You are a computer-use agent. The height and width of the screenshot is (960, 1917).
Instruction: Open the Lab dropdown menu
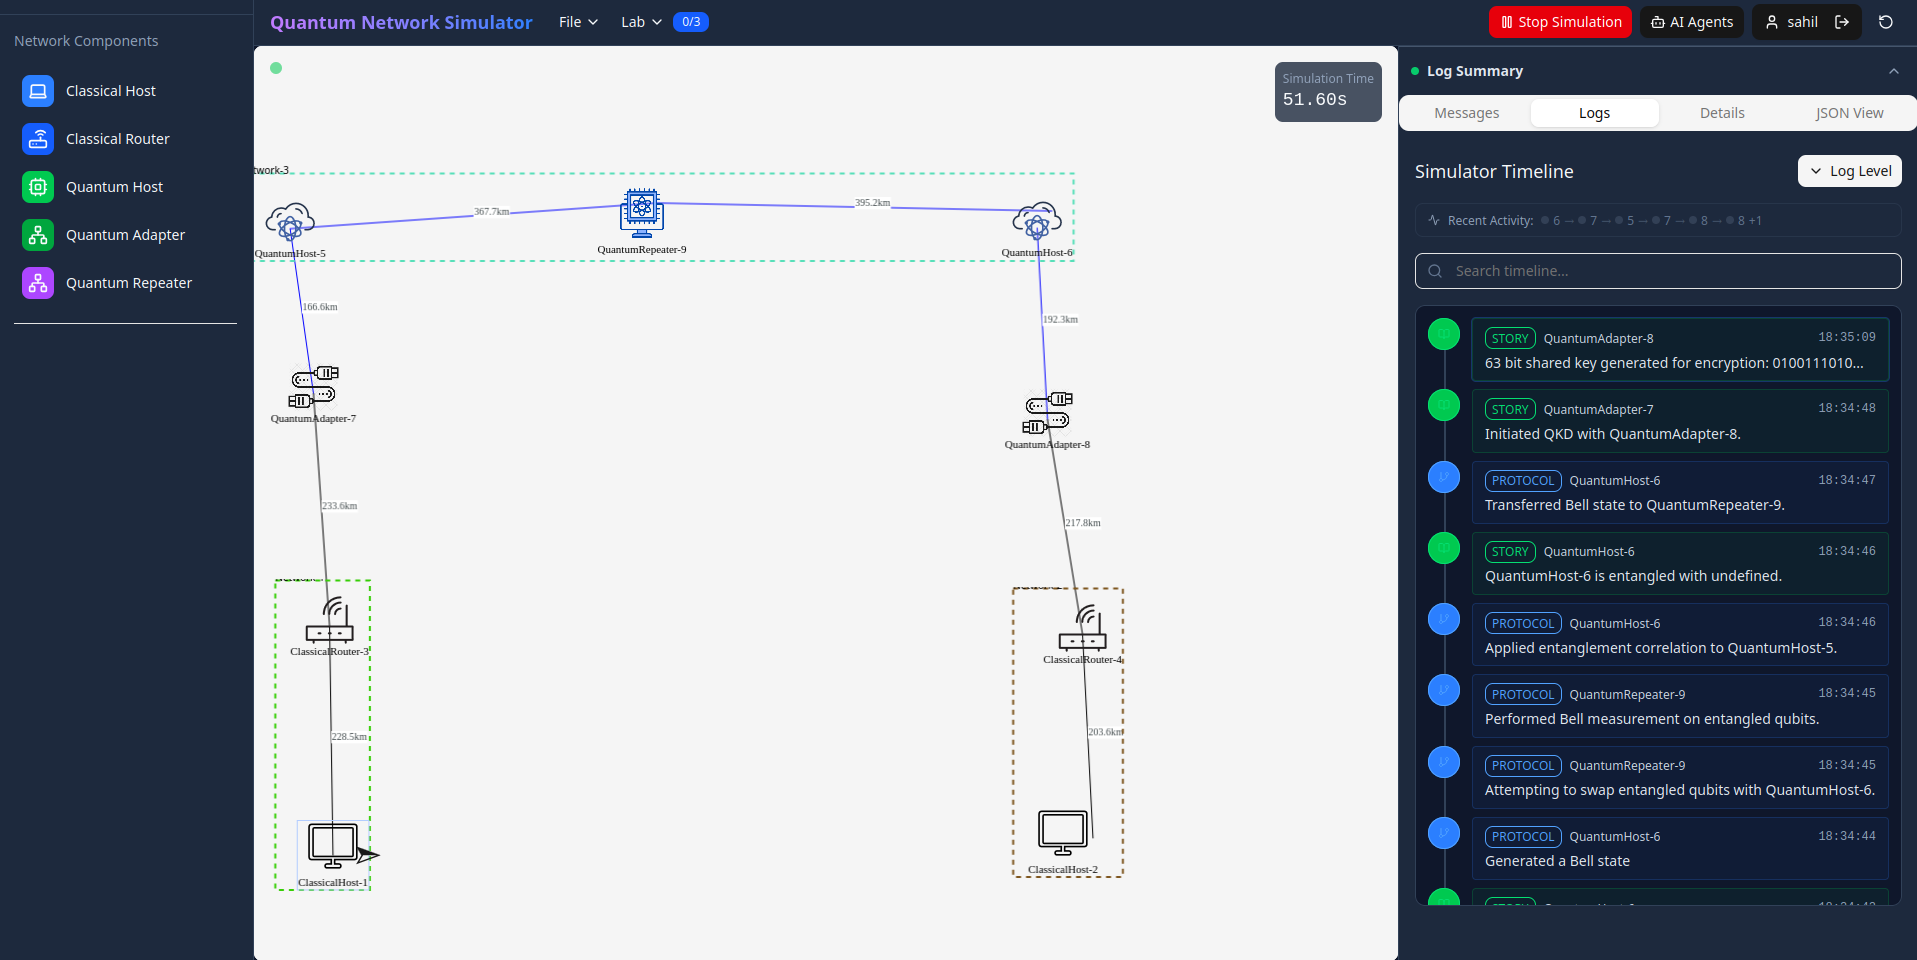641,22
